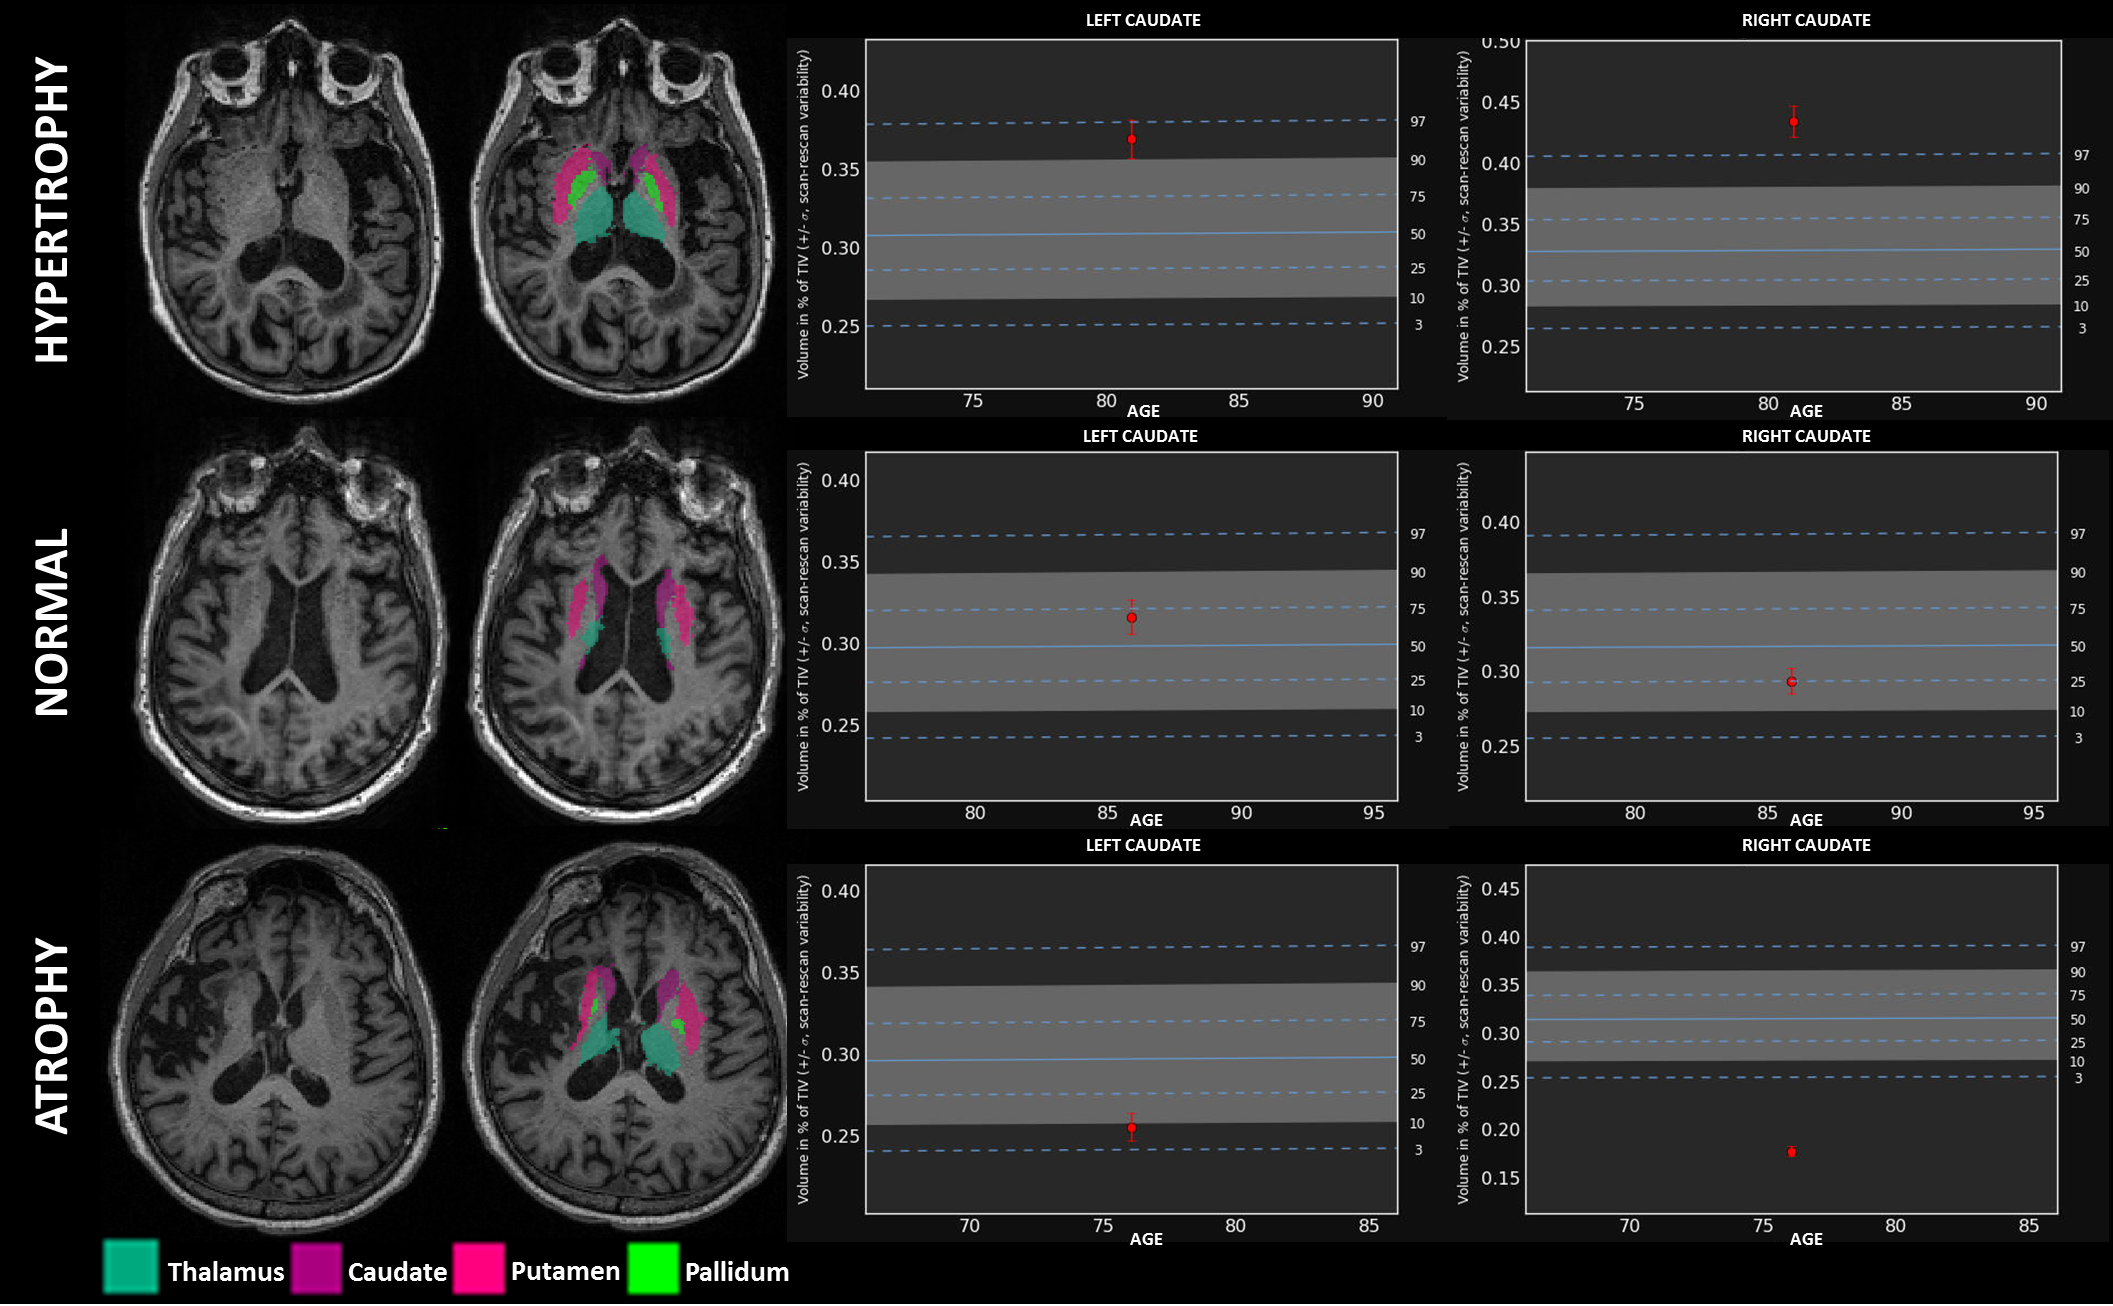Select the normal unsegmented MRI scan
The width and height of the screenshot is (2113, 1306).
click(290, 620)
